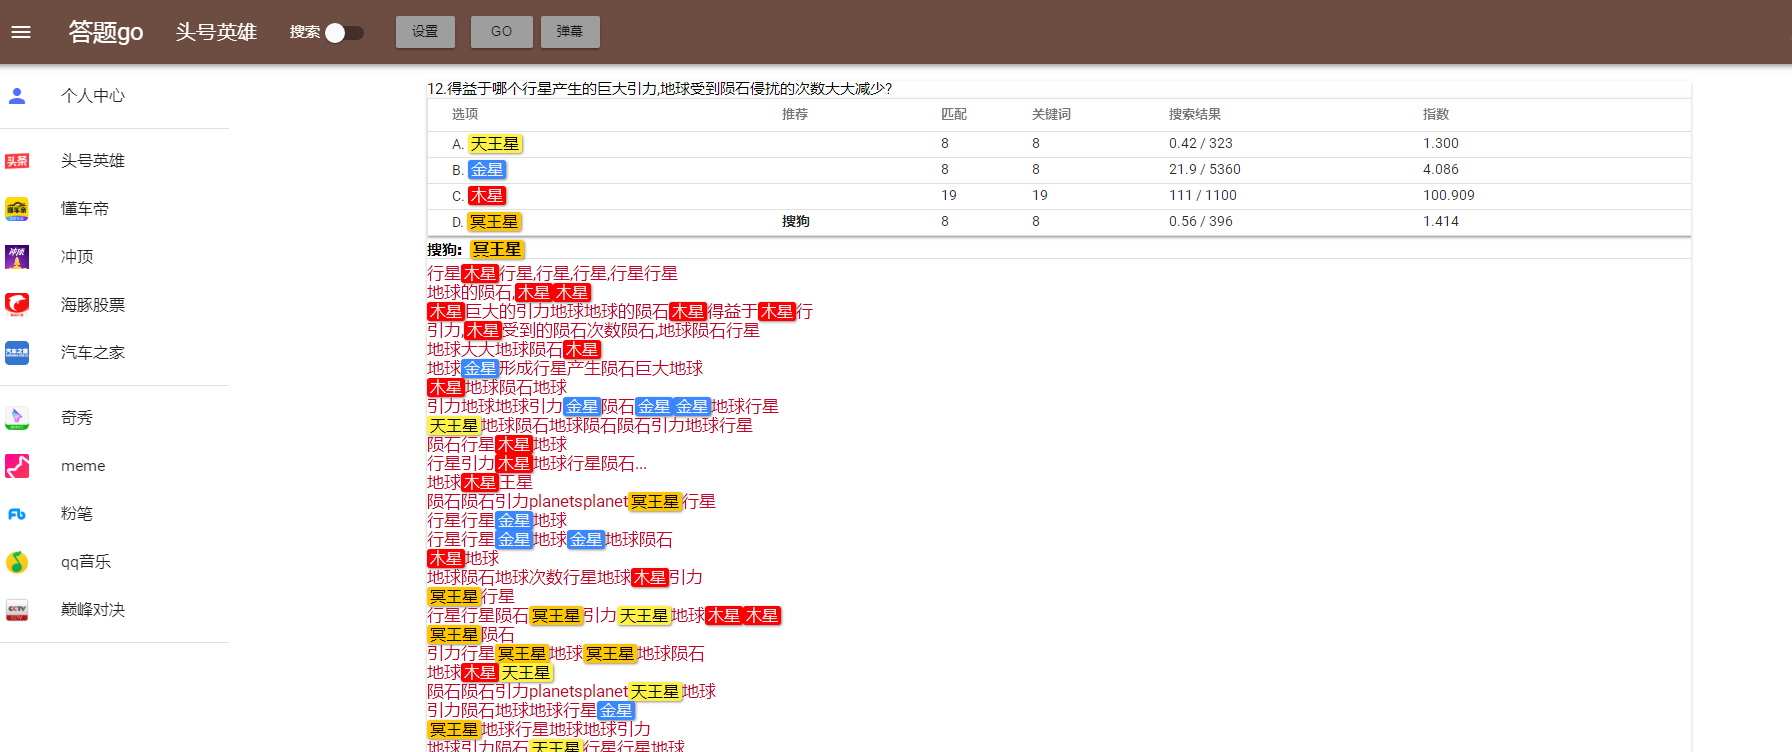The height and width of the screenshot is (752, 1792).
Task: Select meme in the sidebar
Action: pyautogui.click(x=83, y=466)
